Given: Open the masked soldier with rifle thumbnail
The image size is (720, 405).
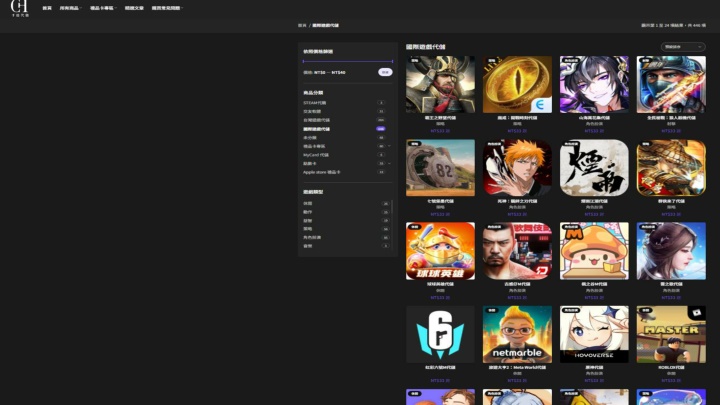Looking at the screenshot, I should pos(671,84).
